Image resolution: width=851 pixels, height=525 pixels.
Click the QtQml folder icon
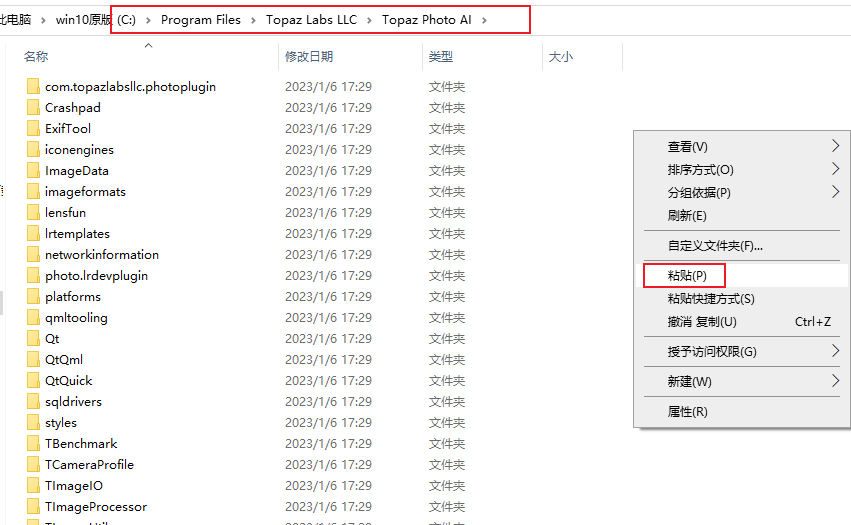[33, 359]
